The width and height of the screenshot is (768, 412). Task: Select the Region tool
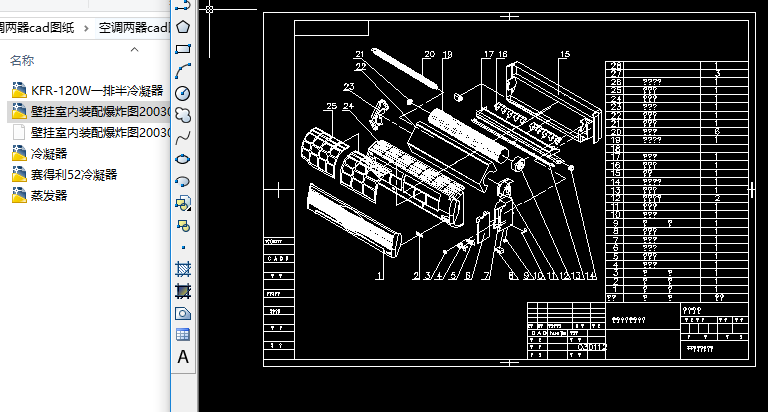pos(183,314)
